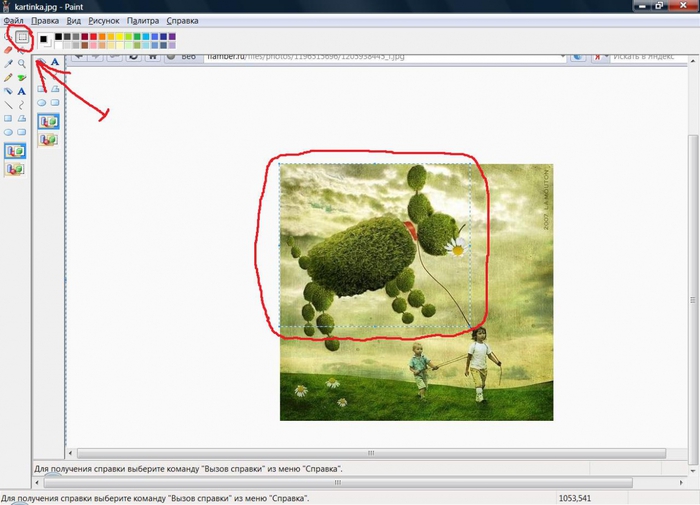Pick the bright yellow palette swatch
700x505 pixels.
(x=120, y=37)
